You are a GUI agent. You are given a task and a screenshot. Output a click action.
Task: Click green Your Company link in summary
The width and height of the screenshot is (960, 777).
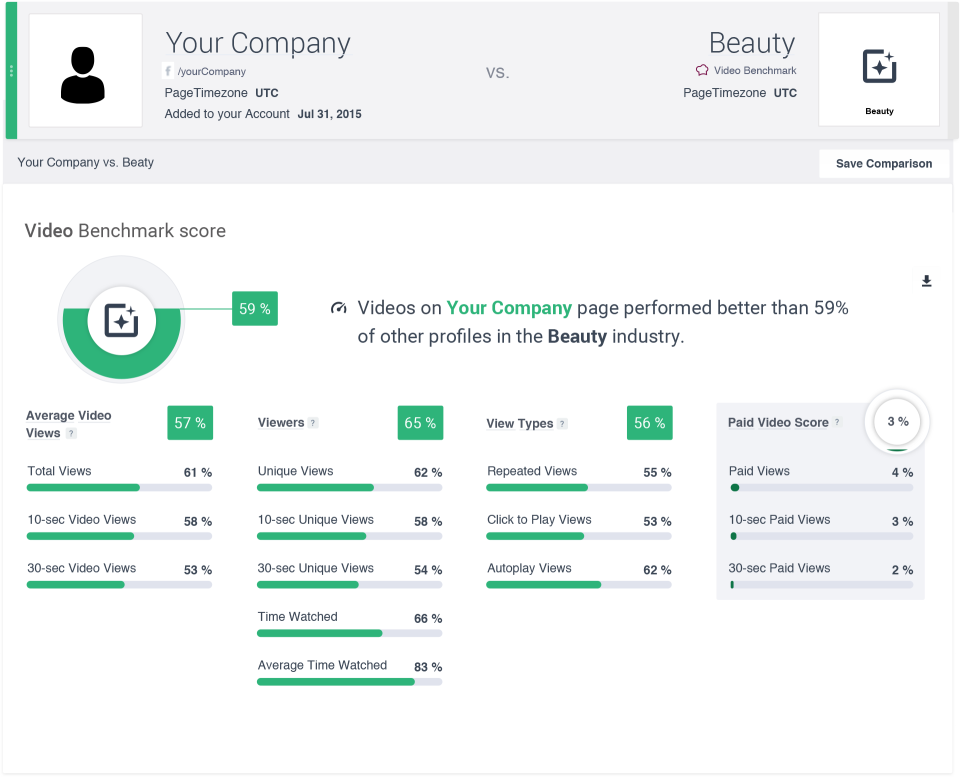click(x=509, y=308)
